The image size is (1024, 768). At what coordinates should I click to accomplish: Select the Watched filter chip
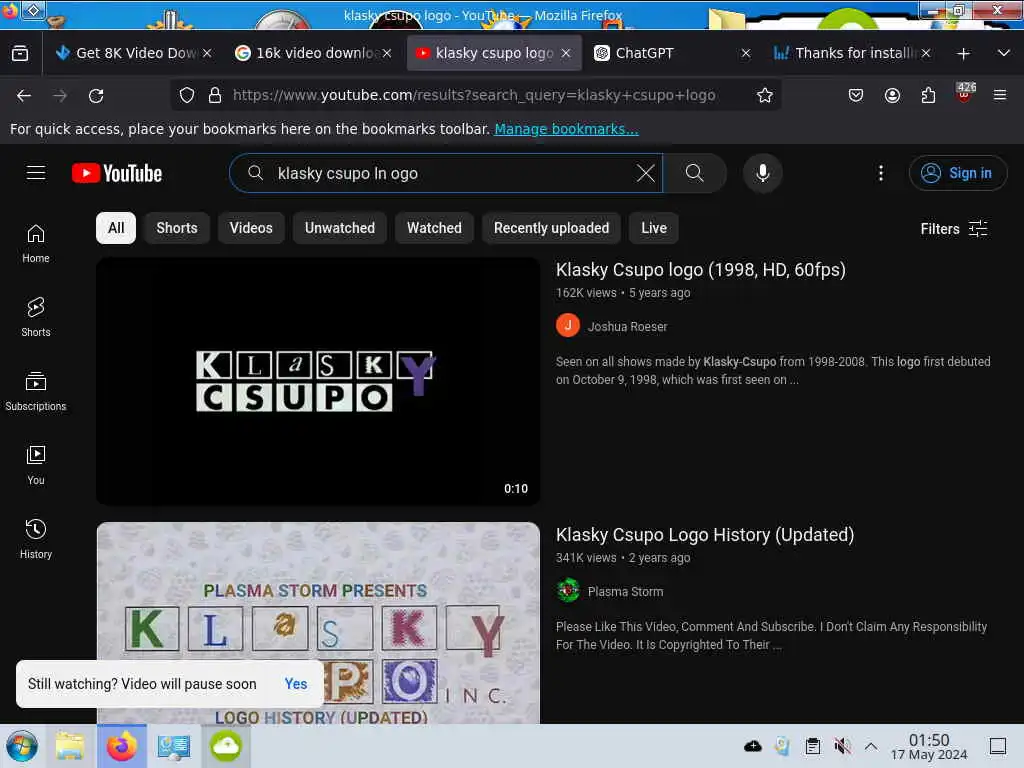point(434,228)
